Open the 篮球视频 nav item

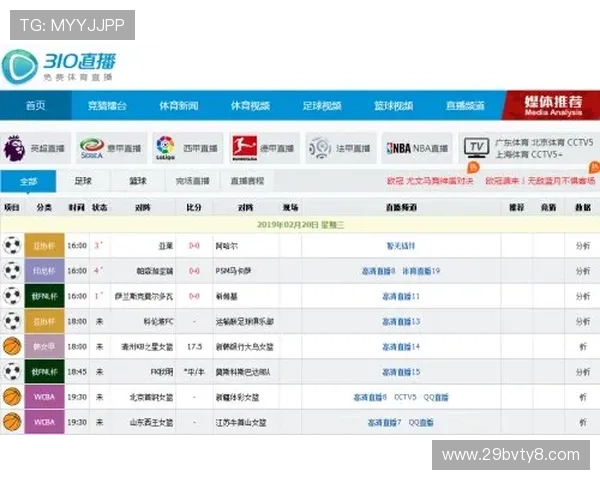click(393, 105)
